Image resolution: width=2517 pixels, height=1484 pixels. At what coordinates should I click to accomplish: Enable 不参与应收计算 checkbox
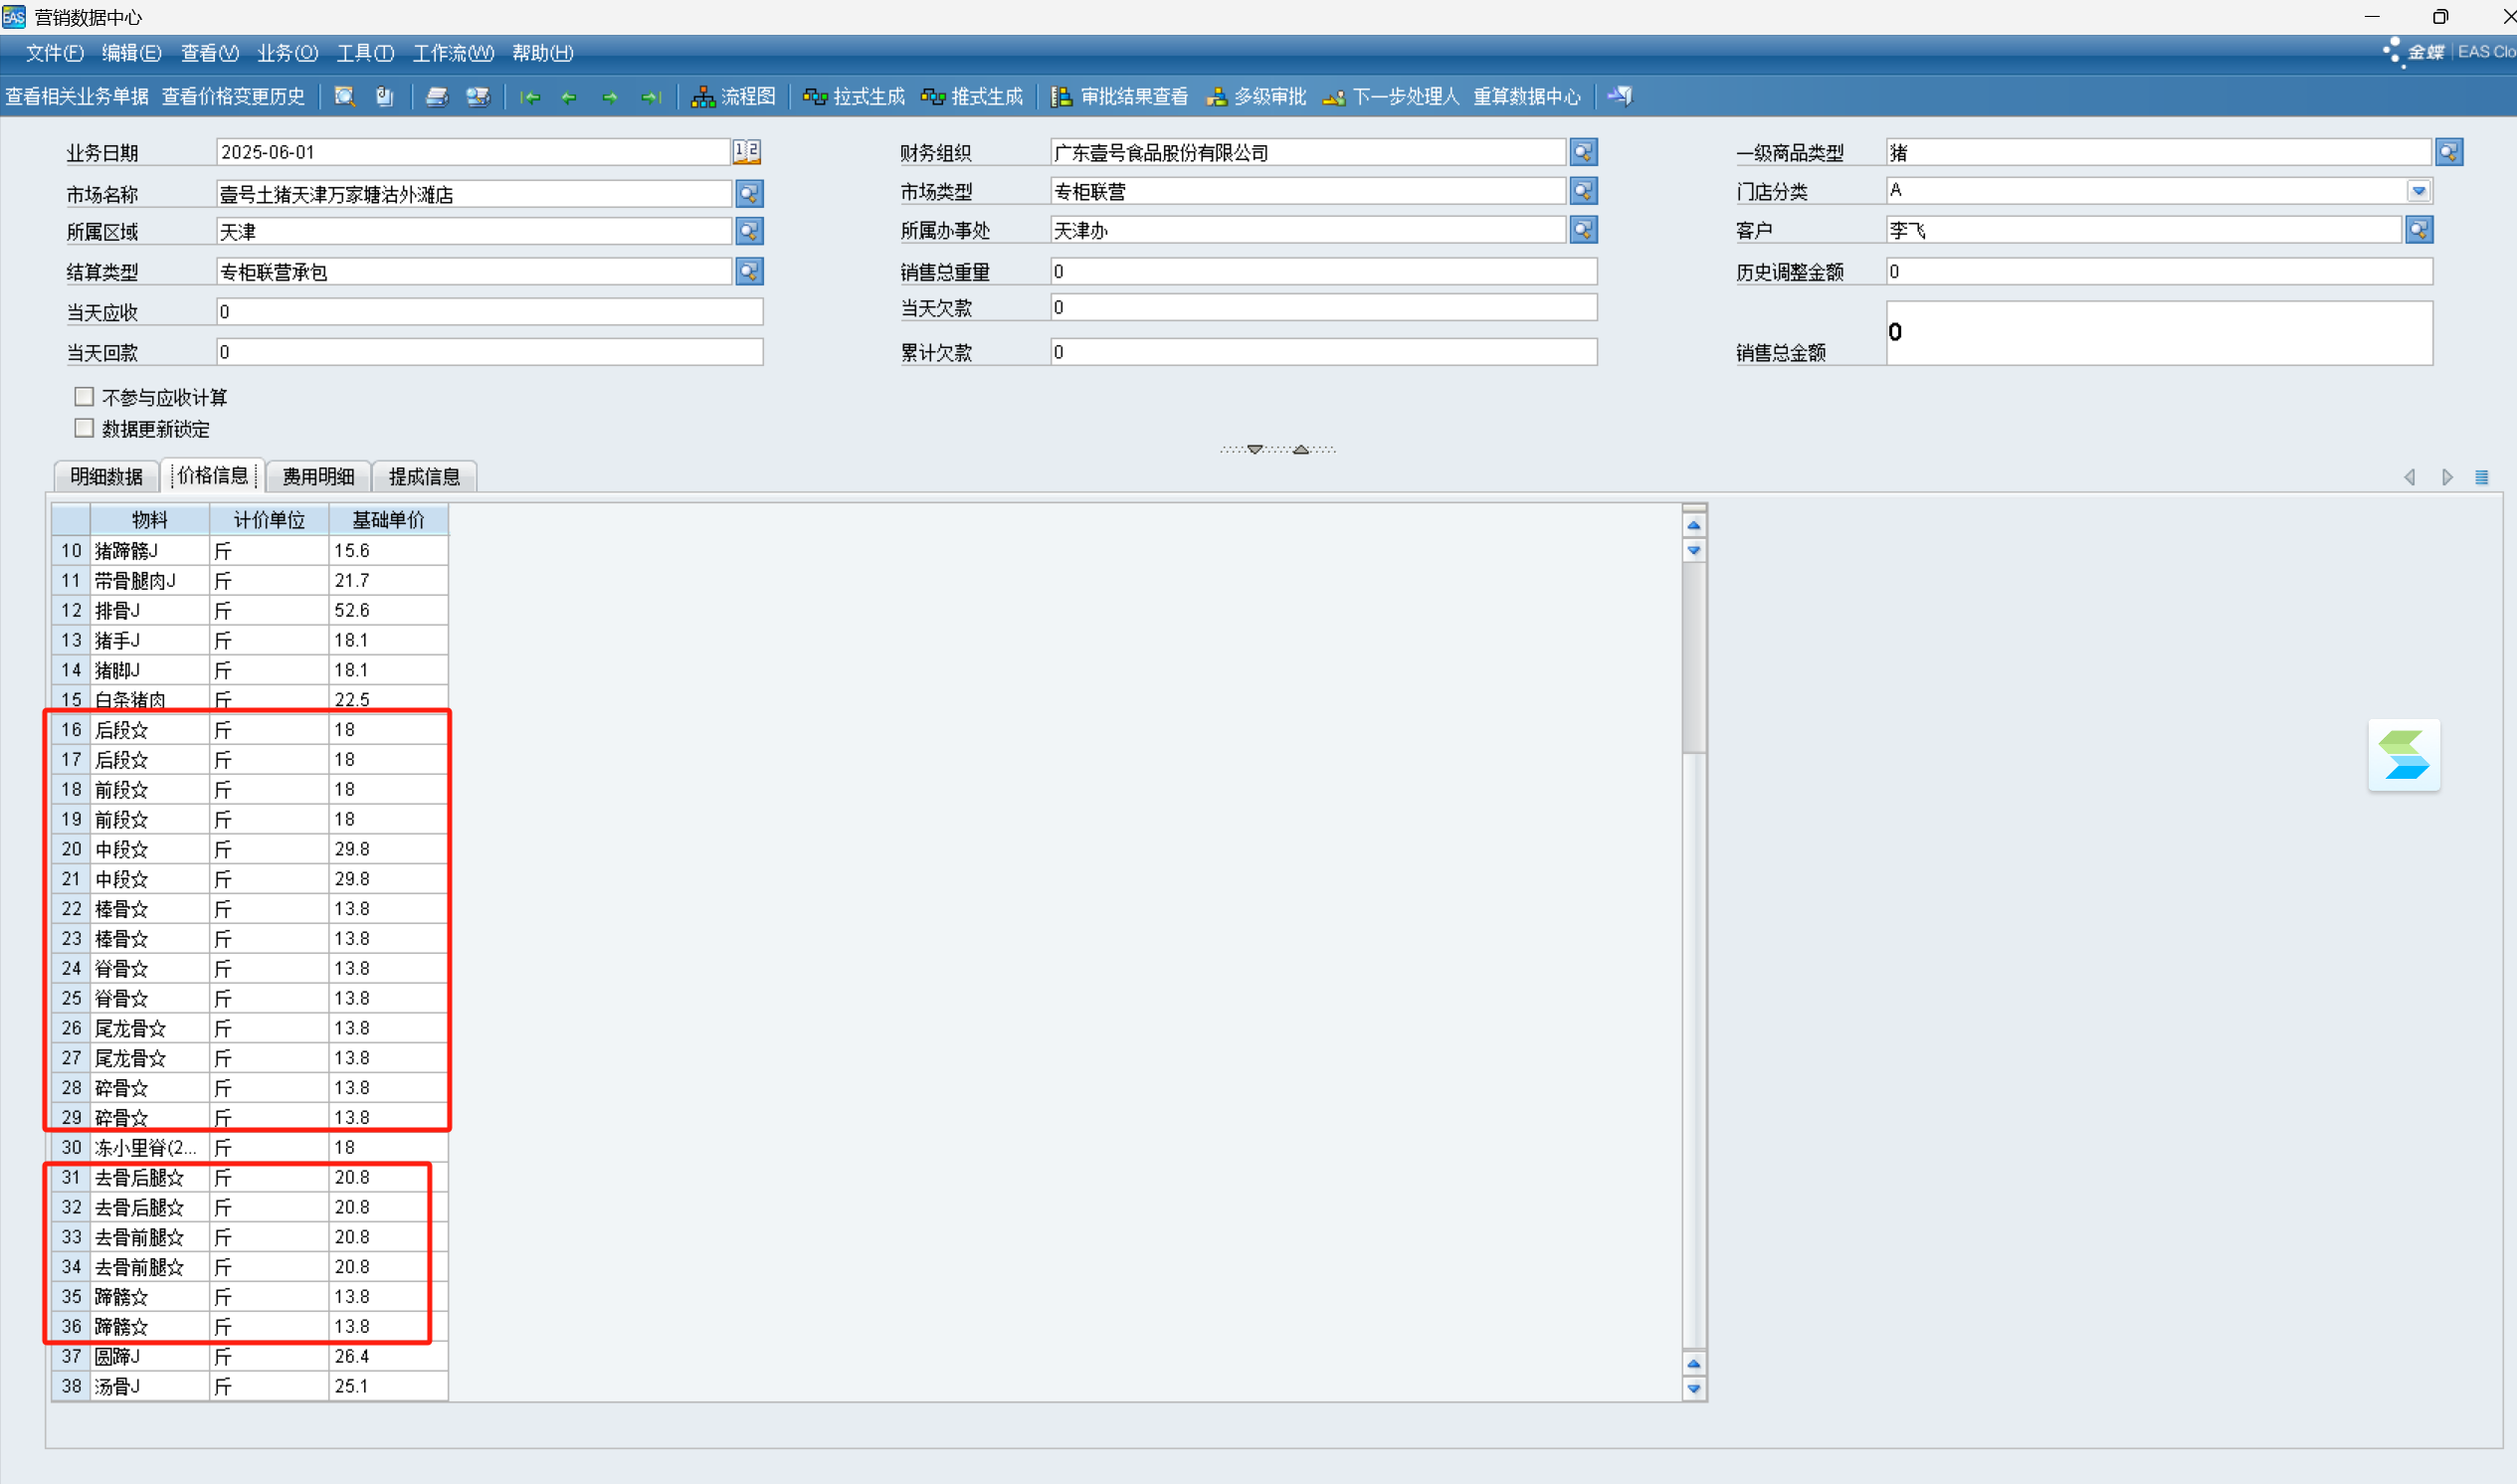coord(85,397)
